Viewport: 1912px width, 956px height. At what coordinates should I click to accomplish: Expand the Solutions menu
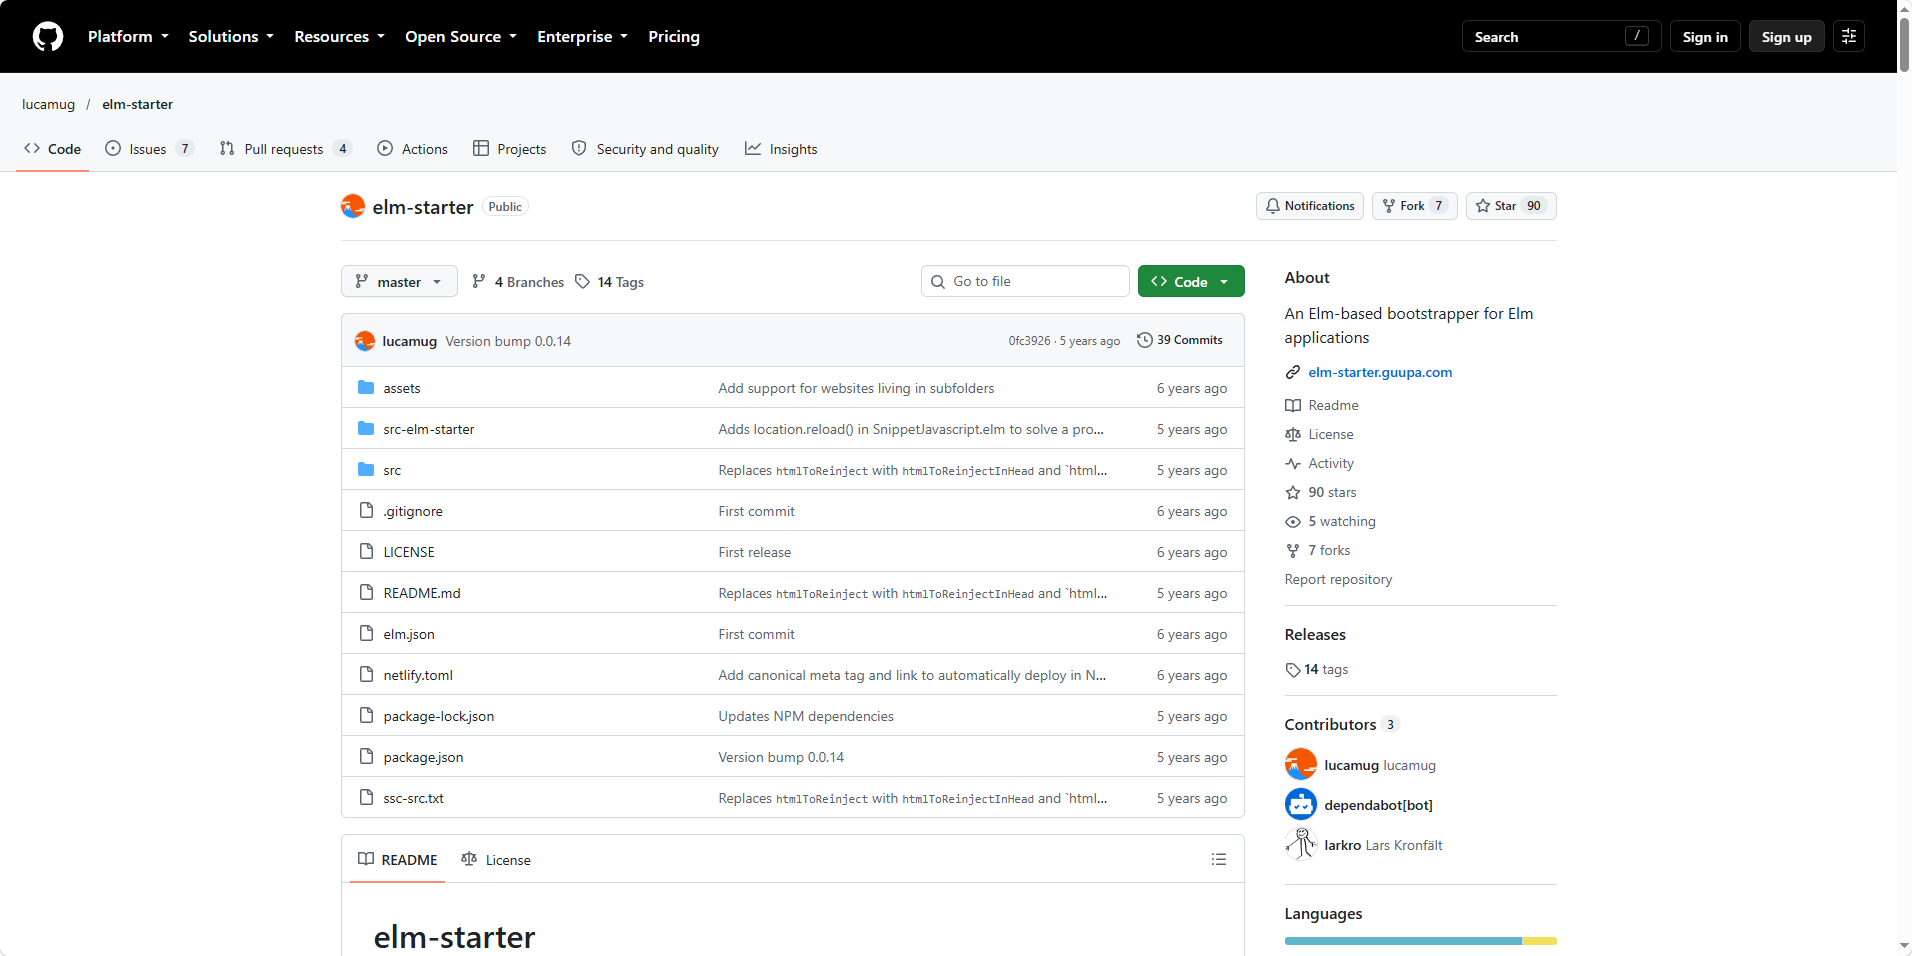click(x=231, y=37)
